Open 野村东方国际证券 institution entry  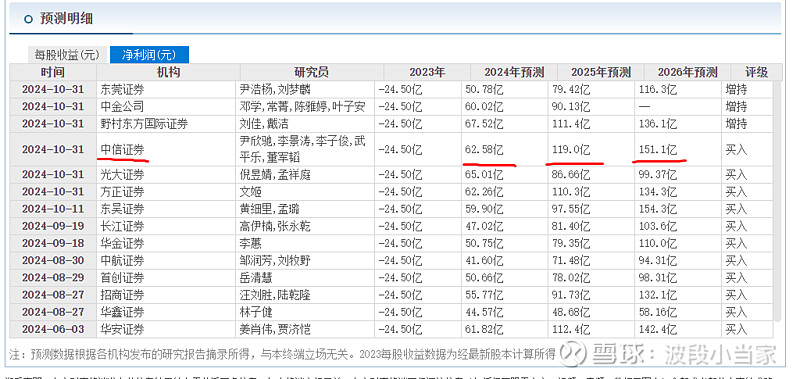tap(144, 123)
